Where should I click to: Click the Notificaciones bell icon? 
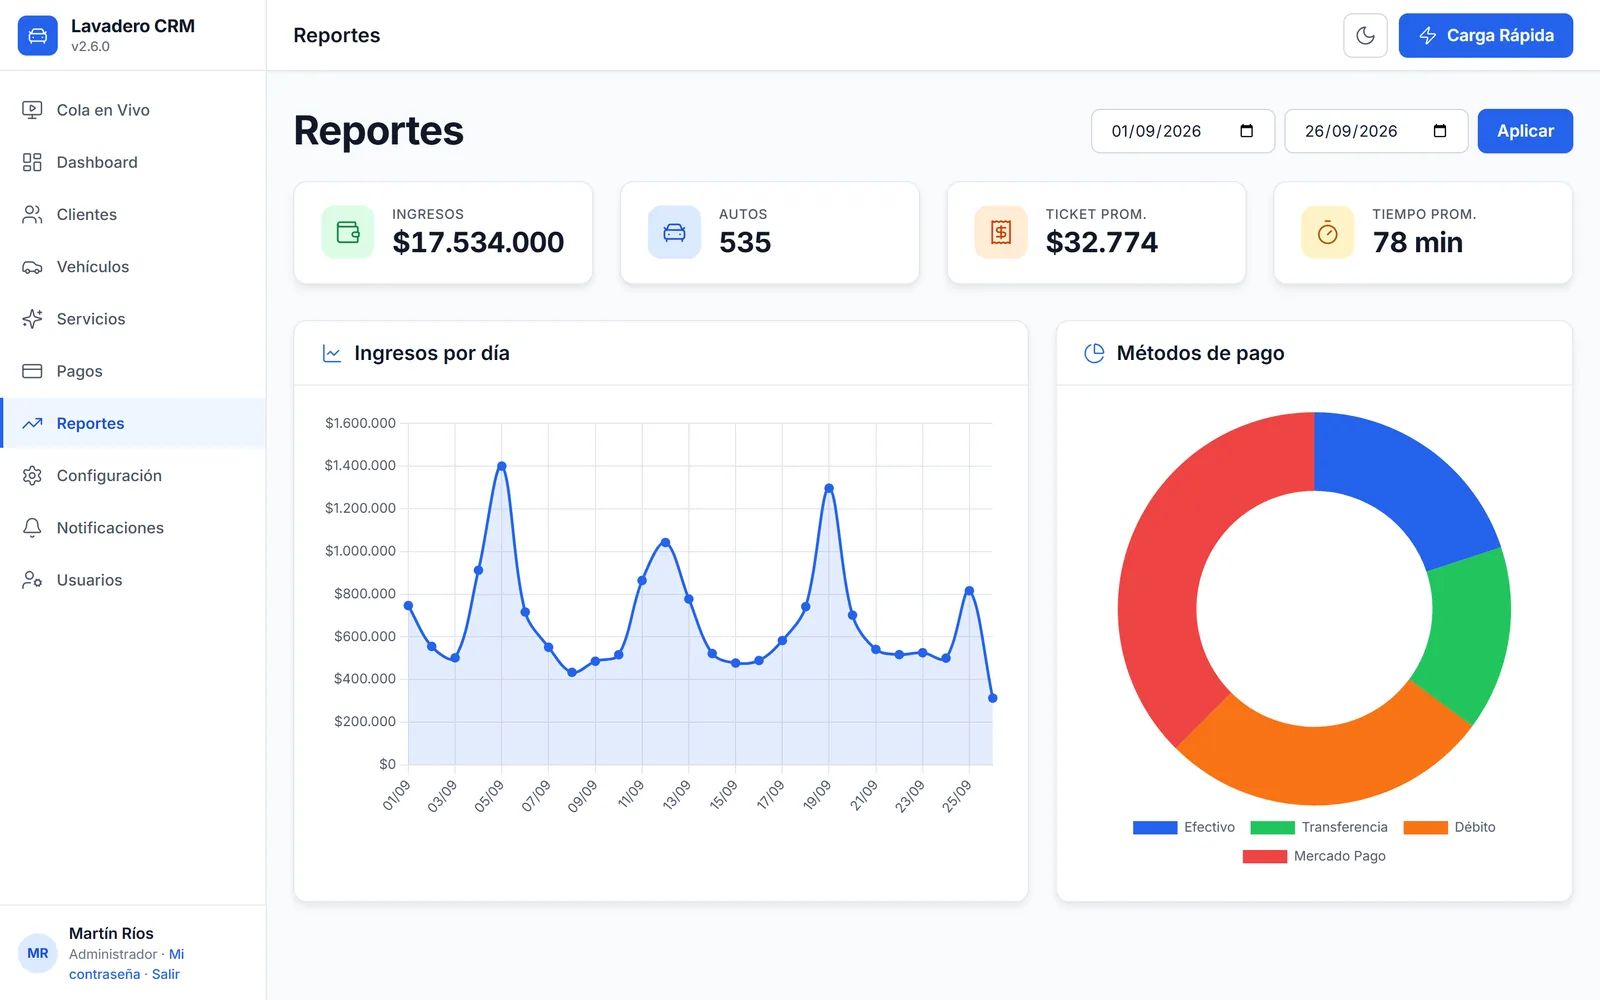pos(32,528)
